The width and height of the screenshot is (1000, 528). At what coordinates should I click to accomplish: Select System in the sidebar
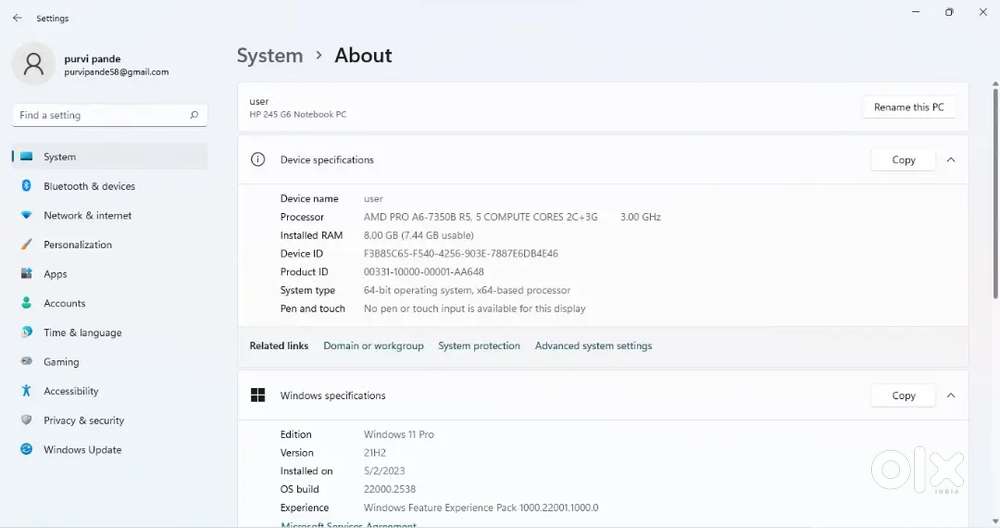point(60,157)
